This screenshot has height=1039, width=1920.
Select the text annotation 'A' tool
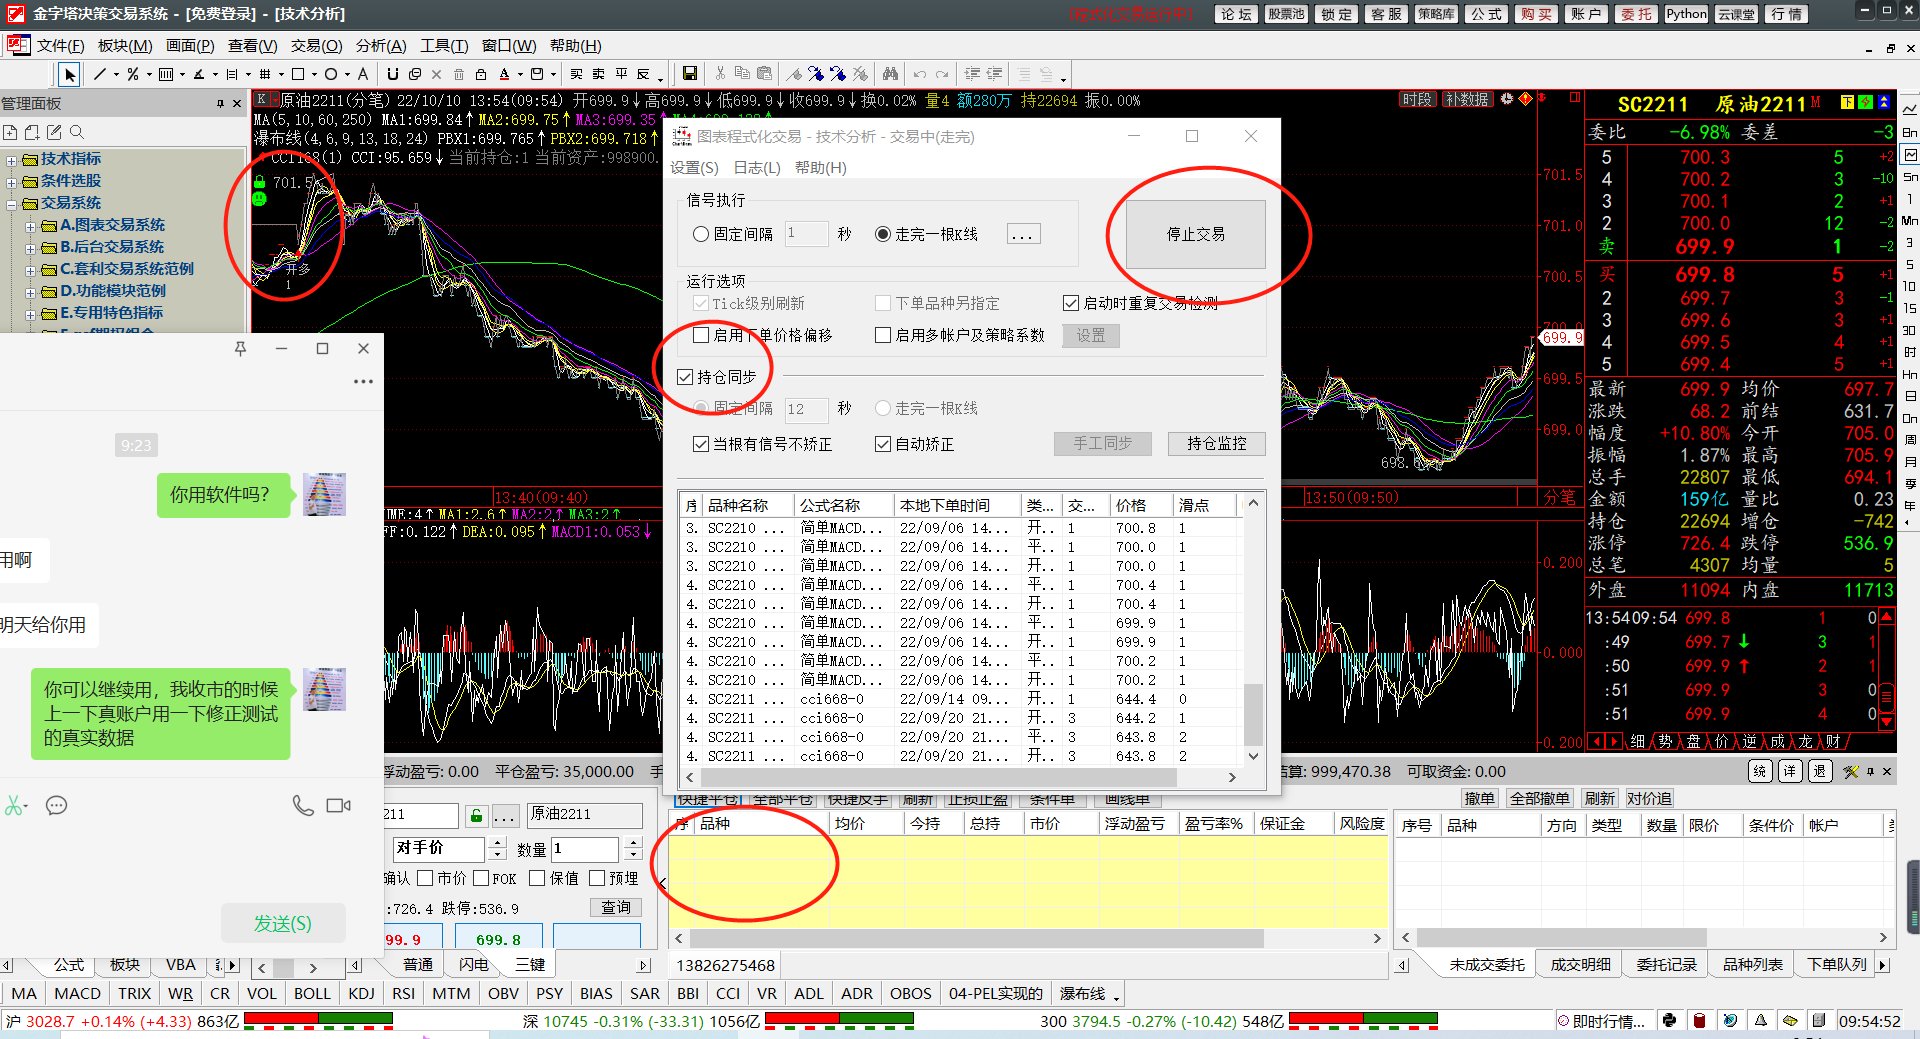(362, 74)
